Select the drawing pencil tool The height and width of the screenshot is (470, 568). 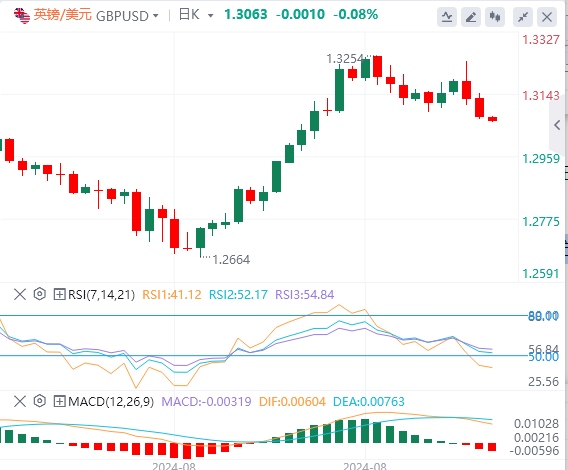[471, 17]
